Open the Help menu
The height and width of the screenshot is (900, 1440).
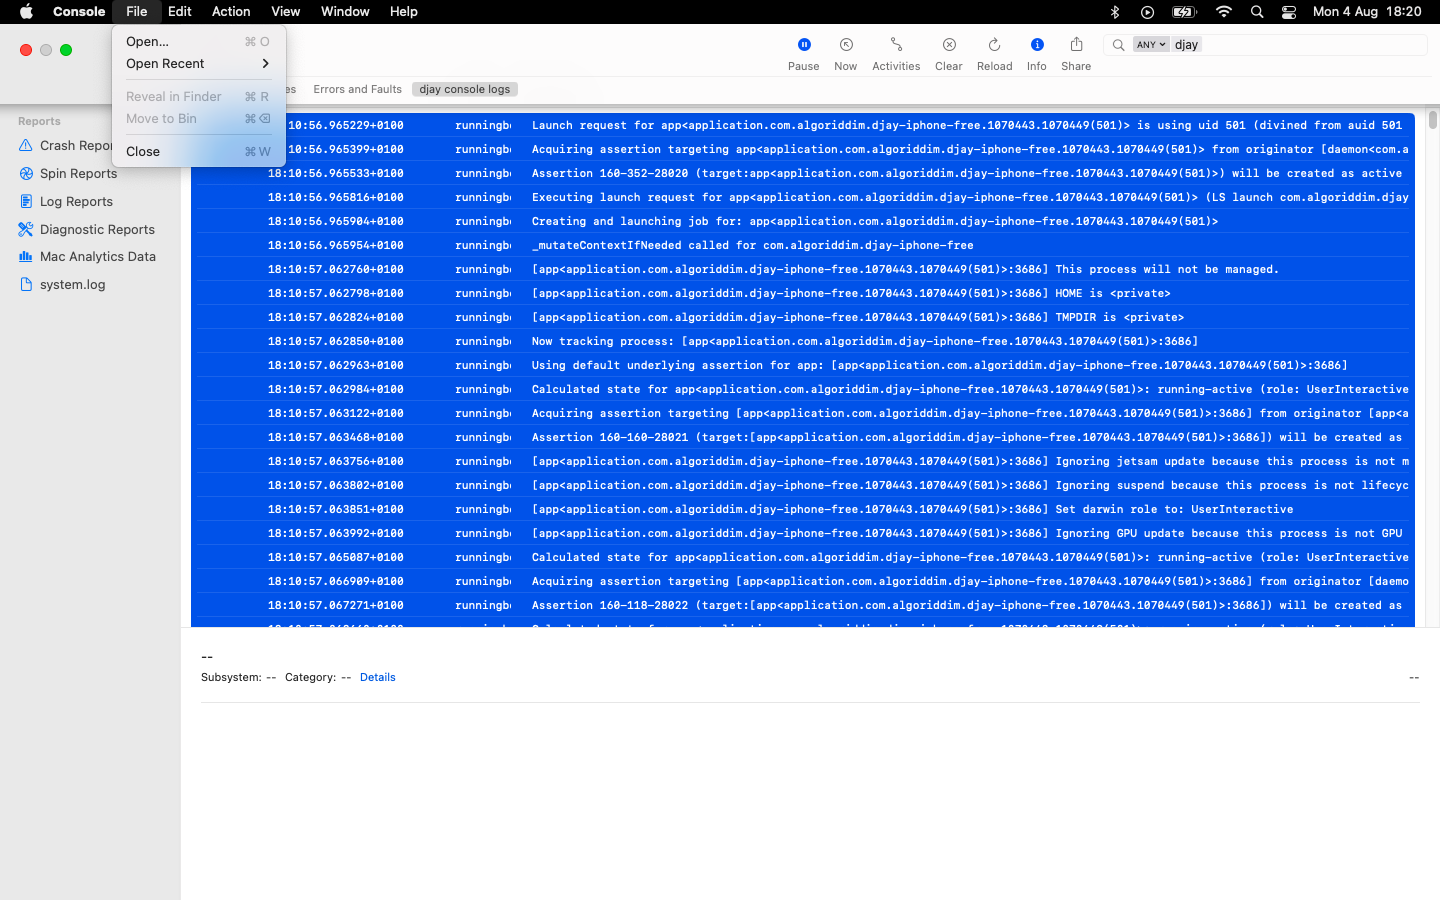click(404, 12)
